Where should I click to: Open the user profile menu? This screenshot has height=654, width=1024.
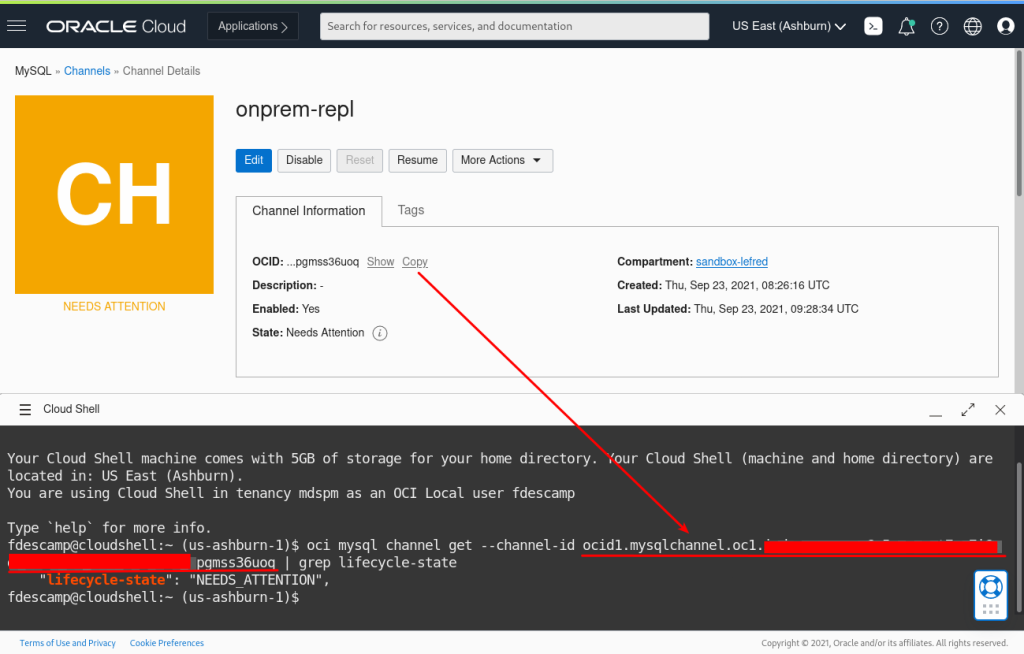coord(1006,26)
